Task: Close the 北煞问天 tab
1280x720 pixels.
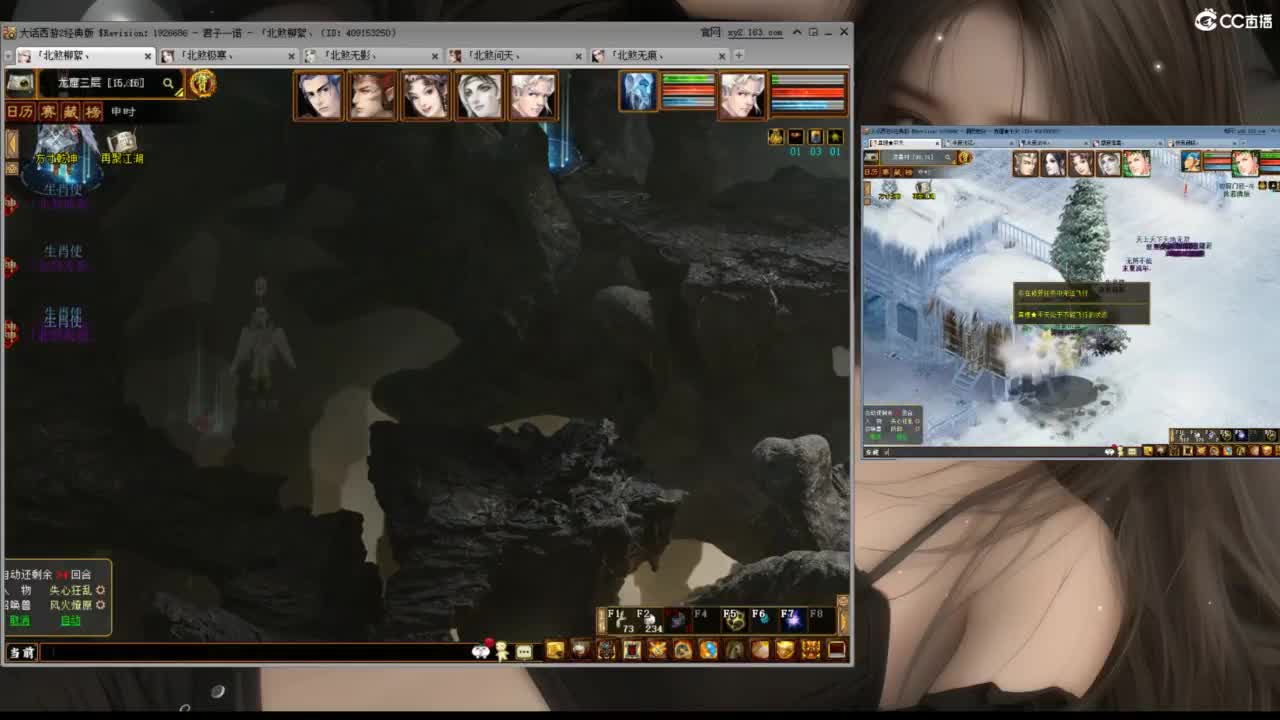Action: (x=578, y=56)
